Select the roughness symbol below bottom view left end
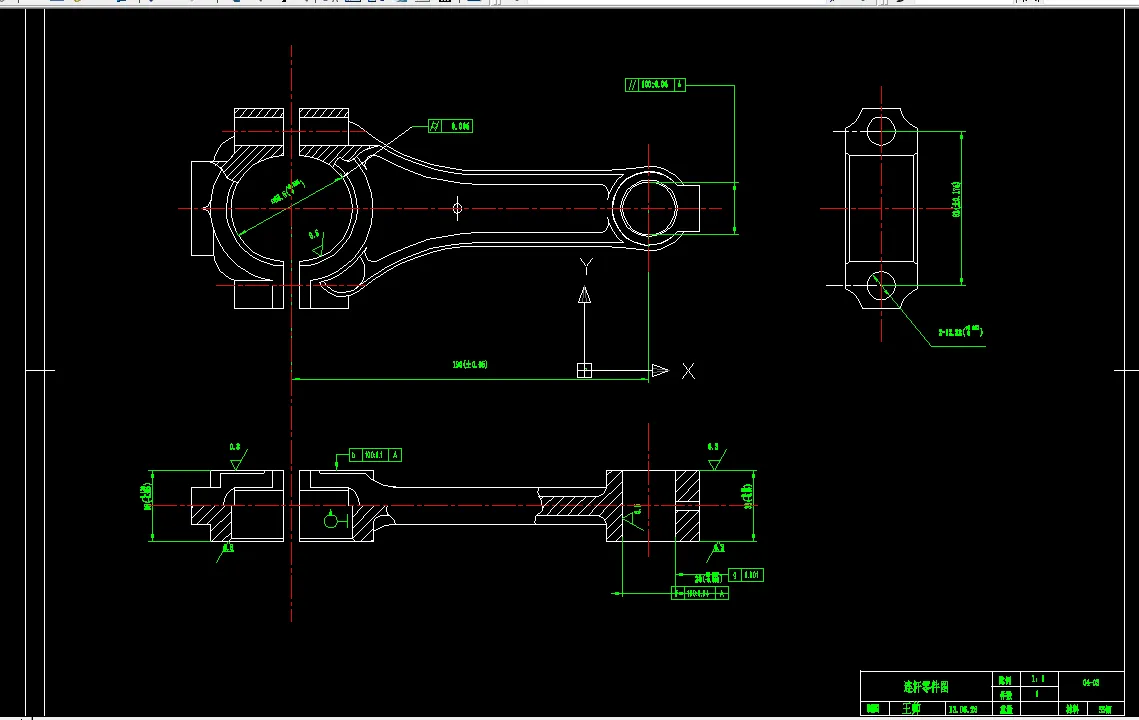Screen dimensions: 1139x720 (225, 551)
